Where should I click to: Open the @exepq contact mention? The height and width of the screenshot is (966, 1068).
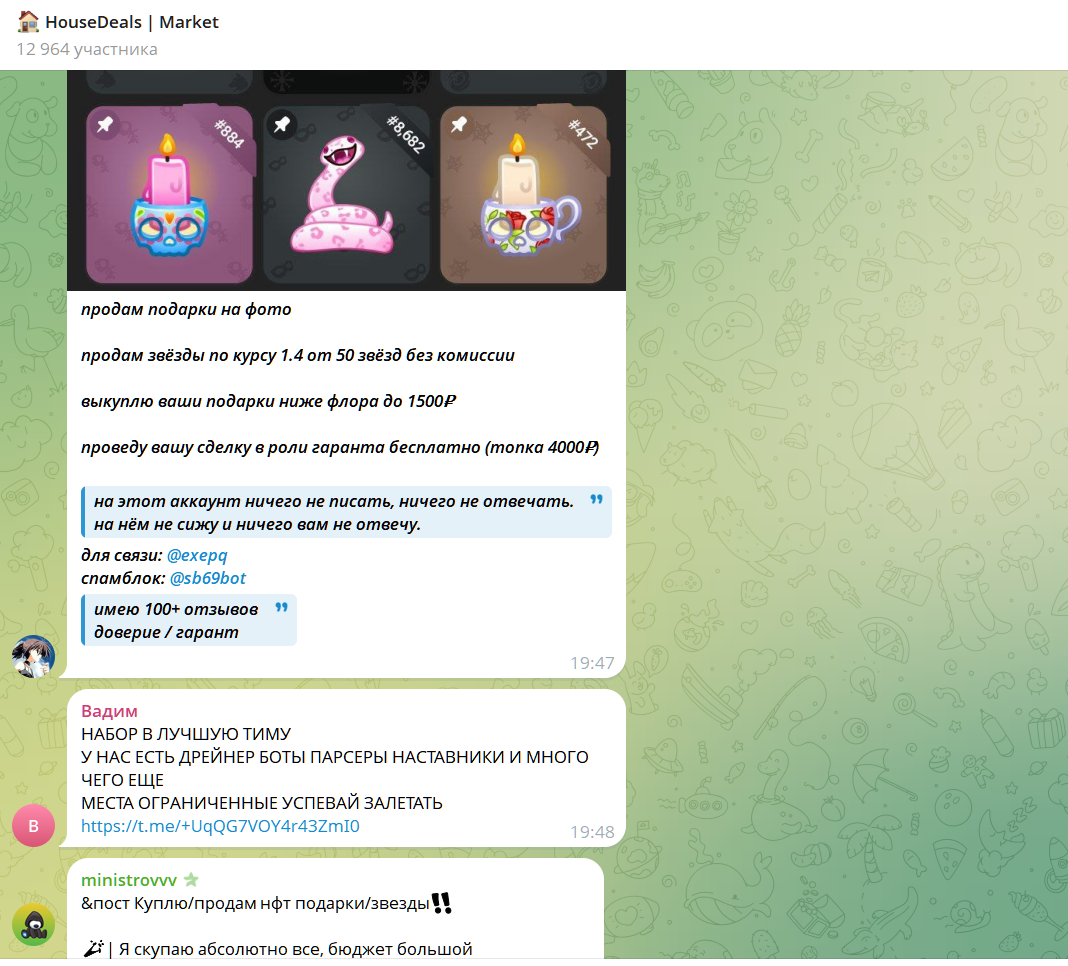[x=197, y=555]
